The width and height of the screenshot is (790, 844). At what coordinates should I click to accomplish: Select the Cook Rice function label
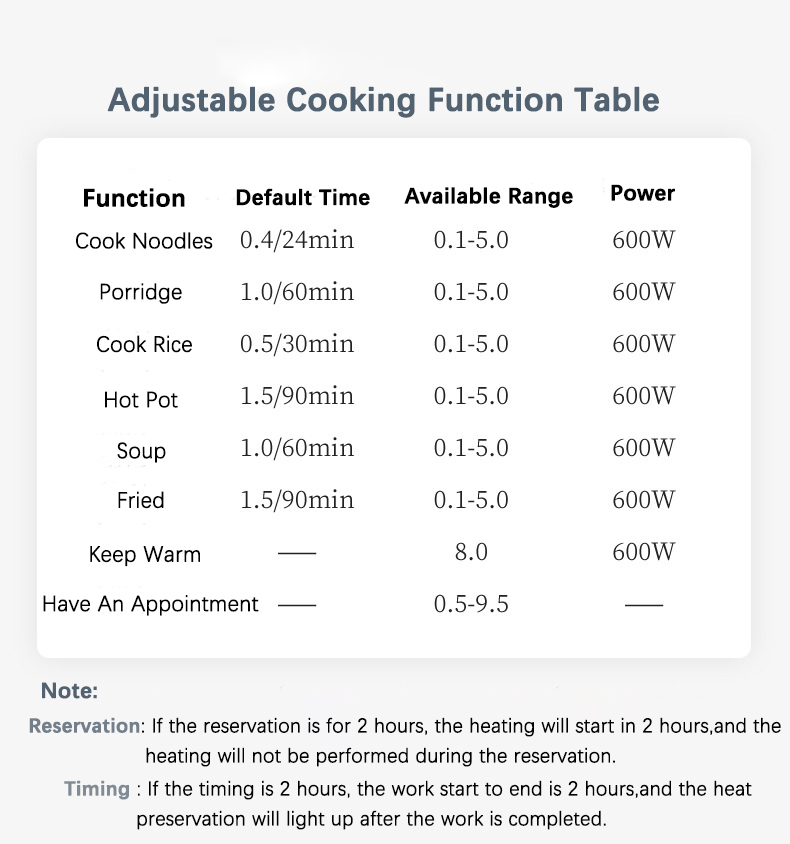click(144, 344)
